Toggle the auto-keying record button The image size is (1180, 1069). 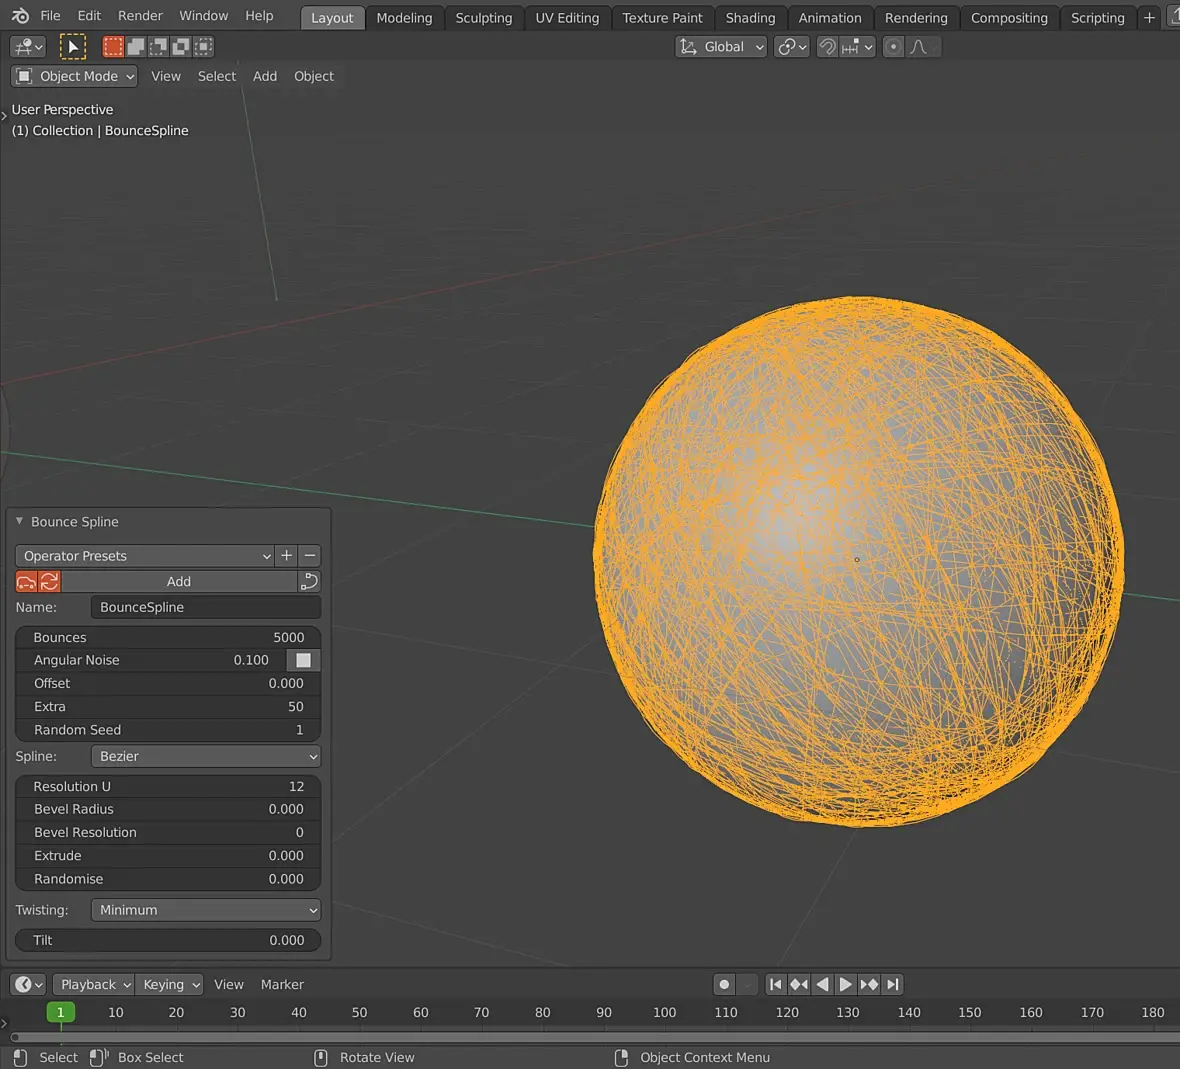tap(725, 985)
